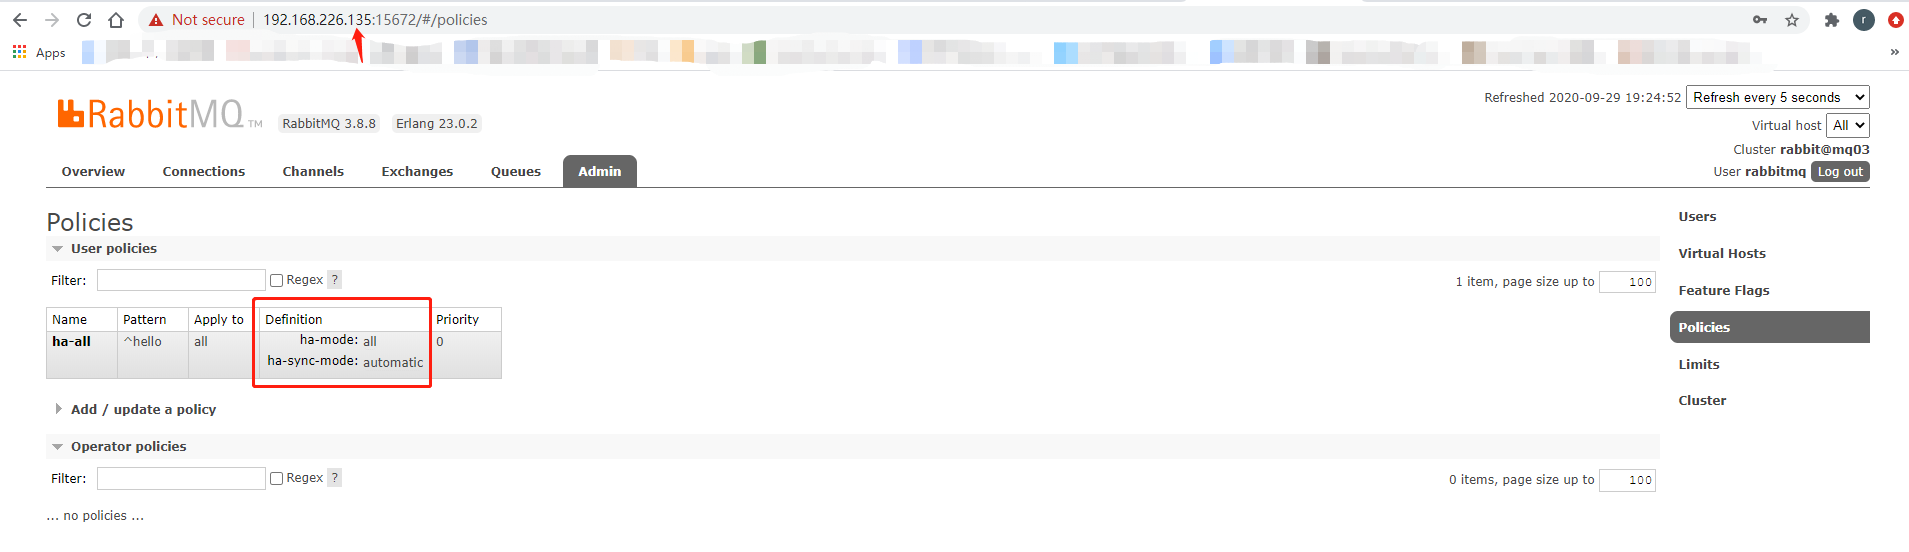
Task: Click the User policies Filter input field
Action: tap(181, 280)
